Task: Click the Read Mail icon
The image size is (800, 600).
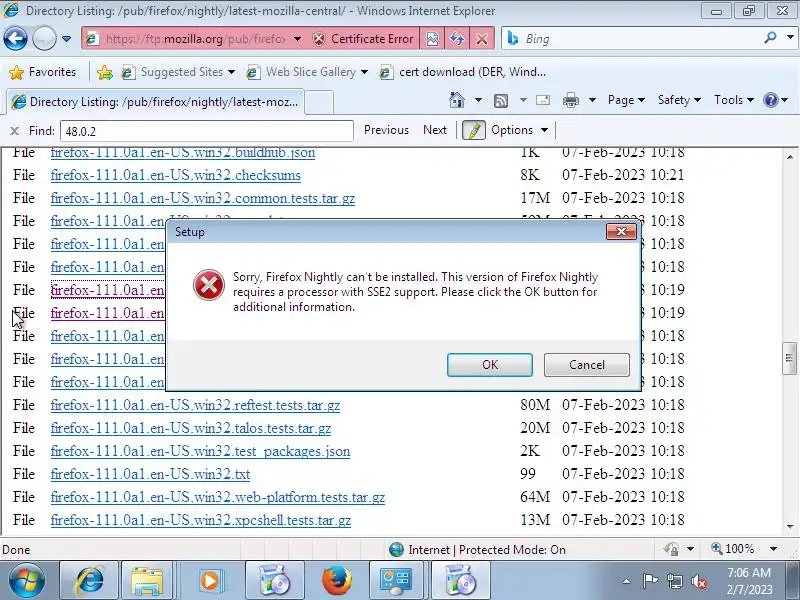Action: [542, 100]
